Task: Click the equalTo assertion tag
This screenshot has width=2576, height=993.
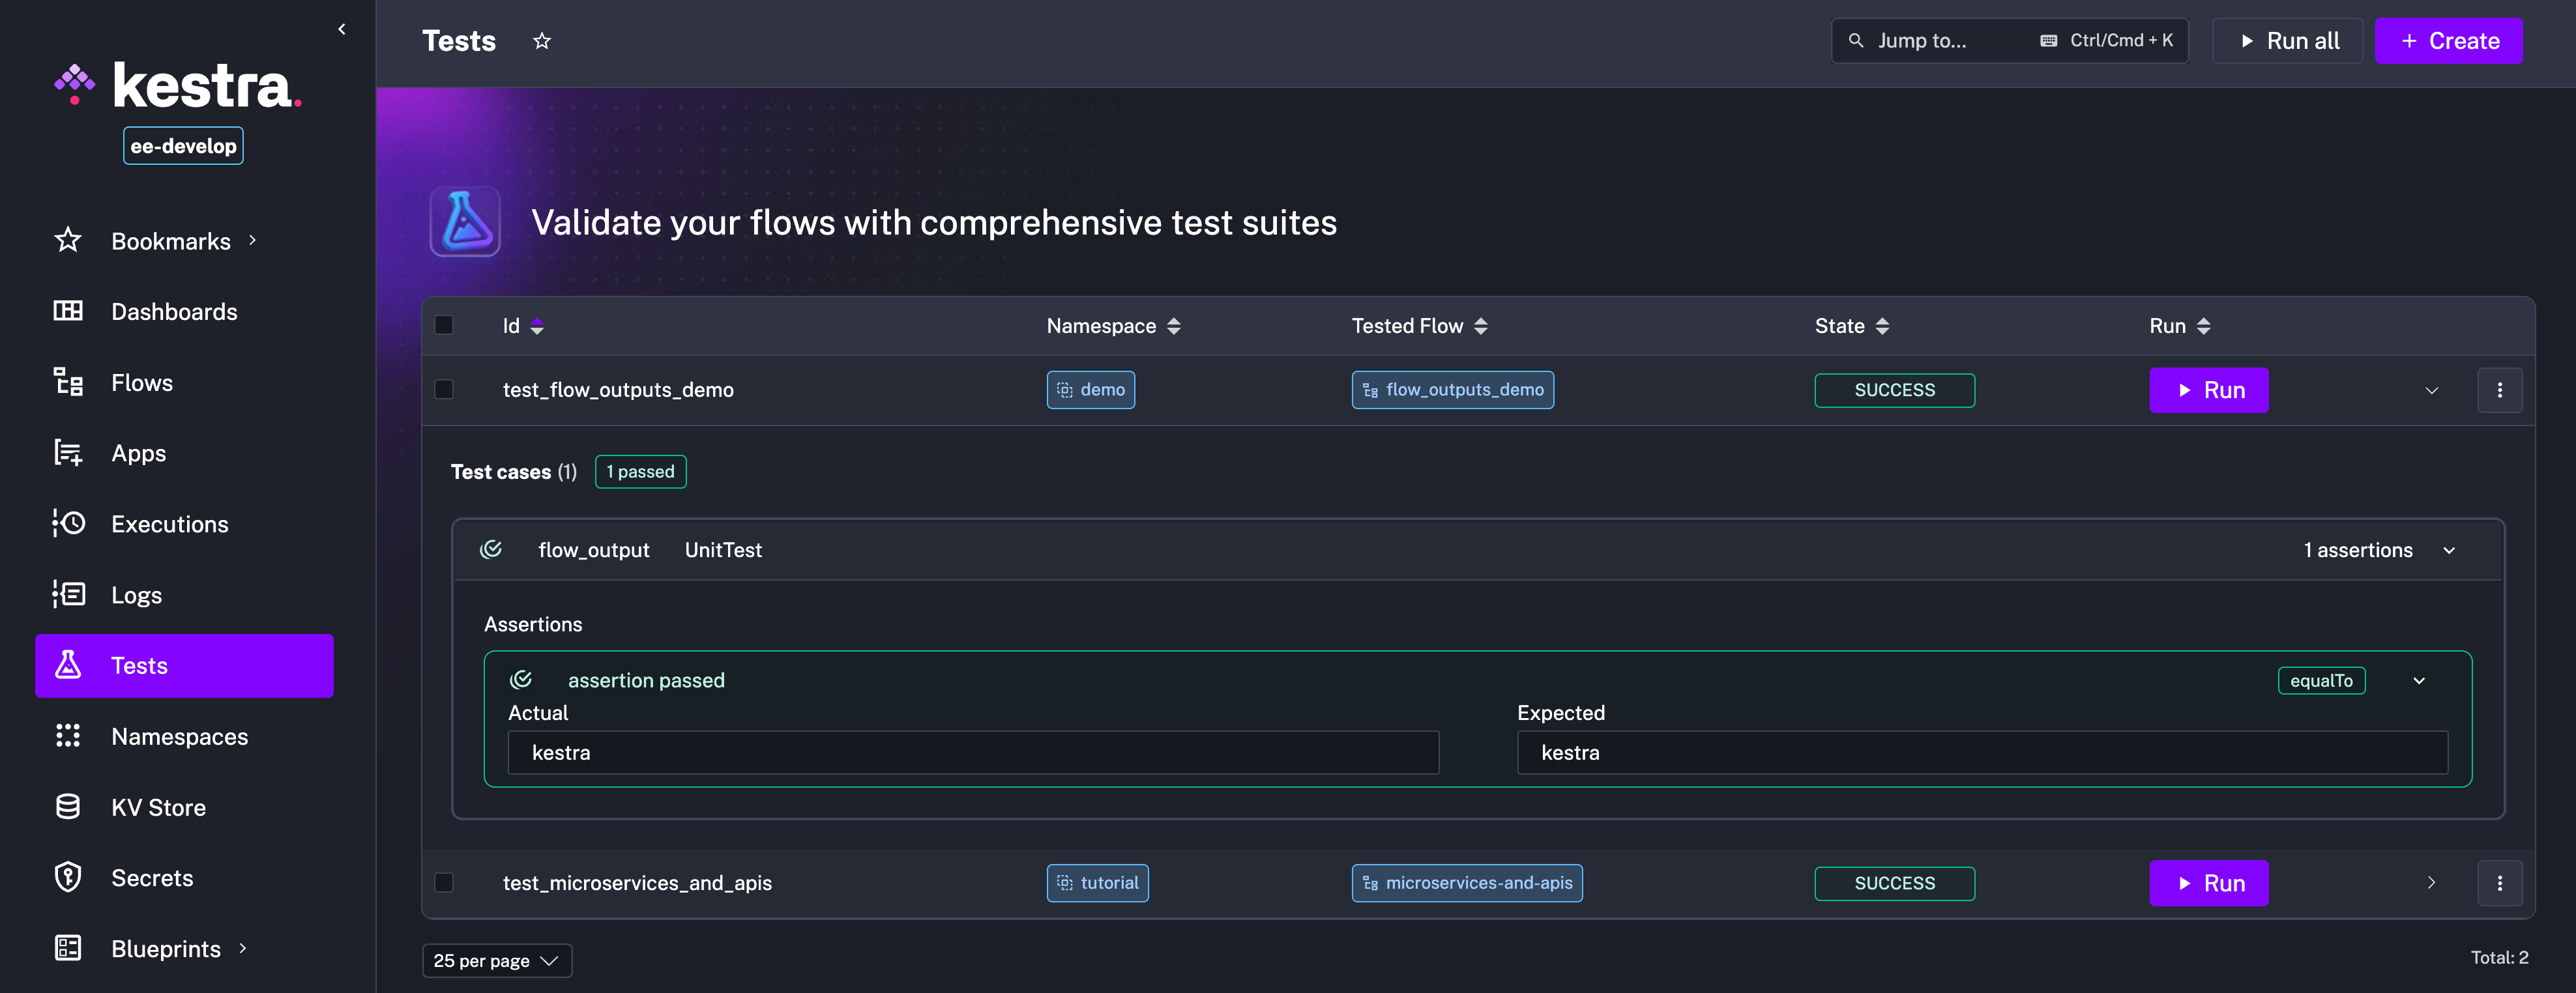Action: (2321, 680)
